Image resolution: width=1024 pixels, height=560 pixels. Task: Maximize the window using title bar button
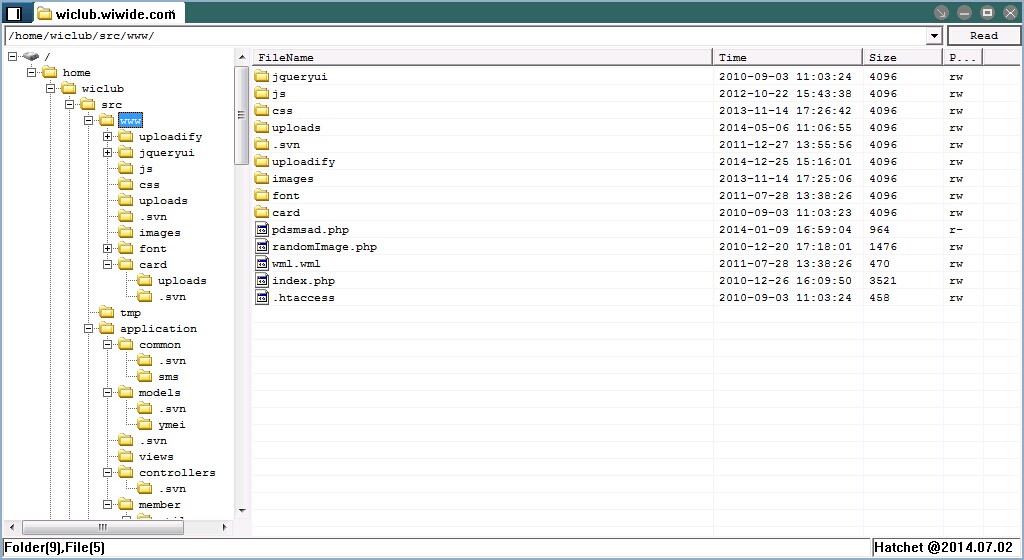[987, 12]
